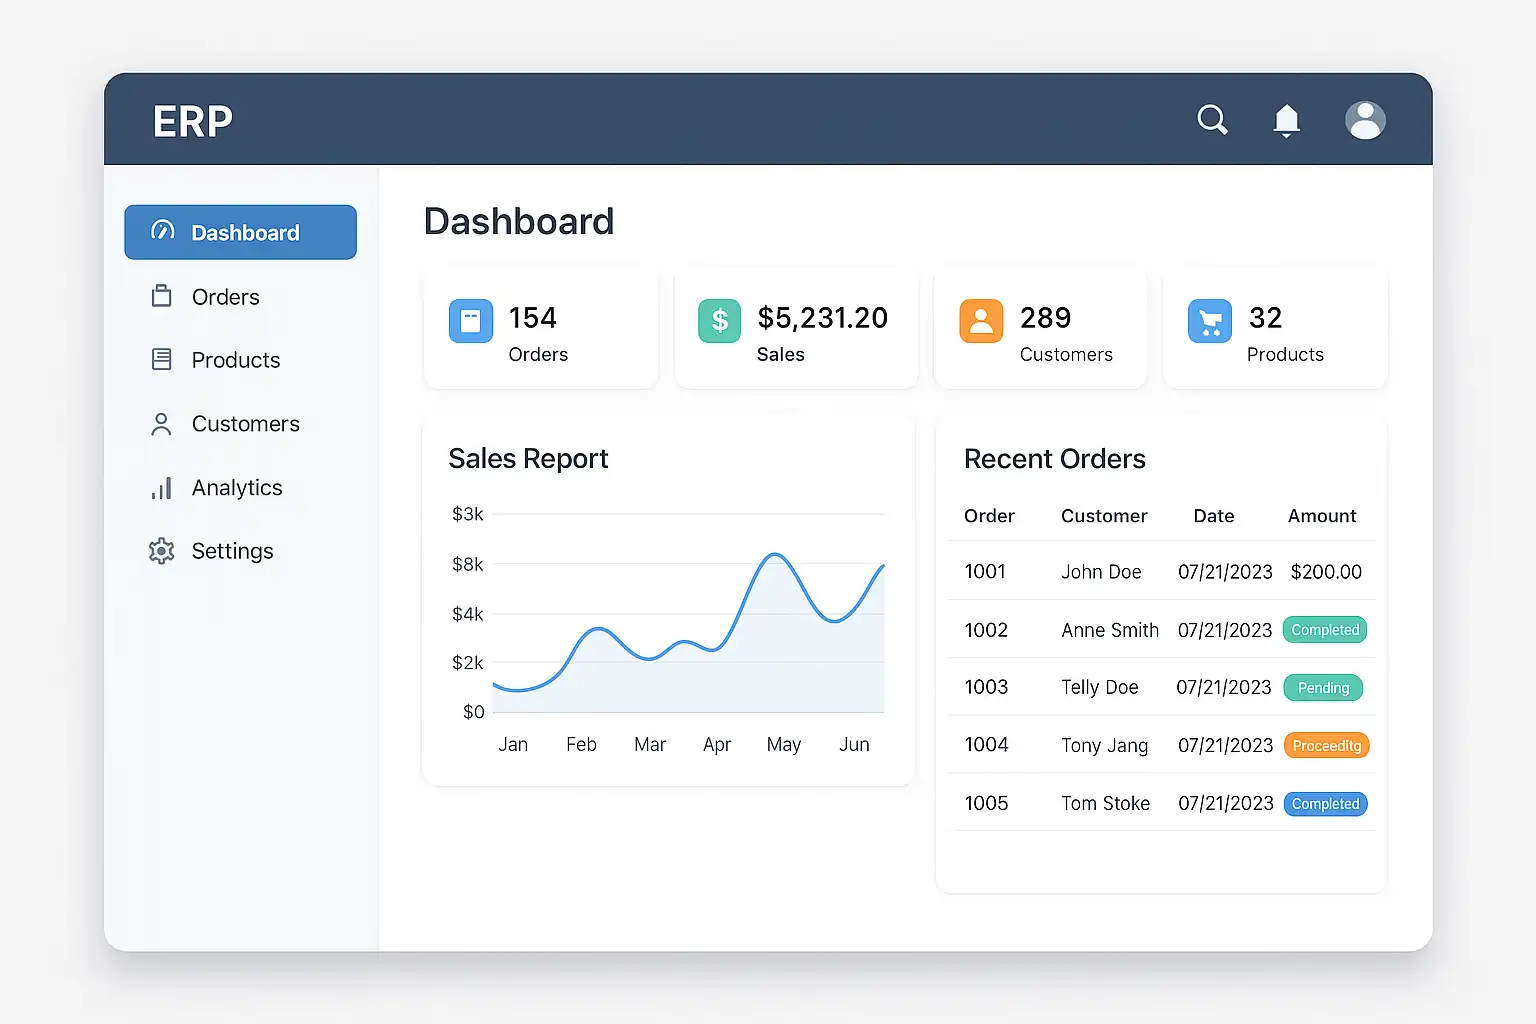This screenshot has height=1024, width=1536.
Task: Click the 154 Orders count
Action: tap(533, 318)
